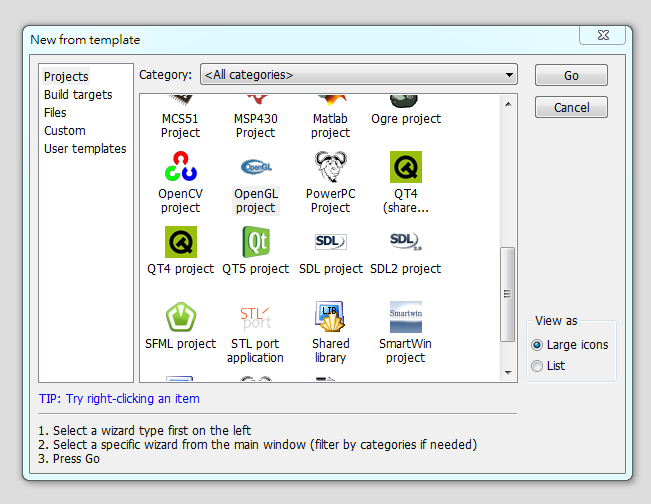Click the OpenCV project label text
Screen dimensions: 651x504
tap(181, 201)
